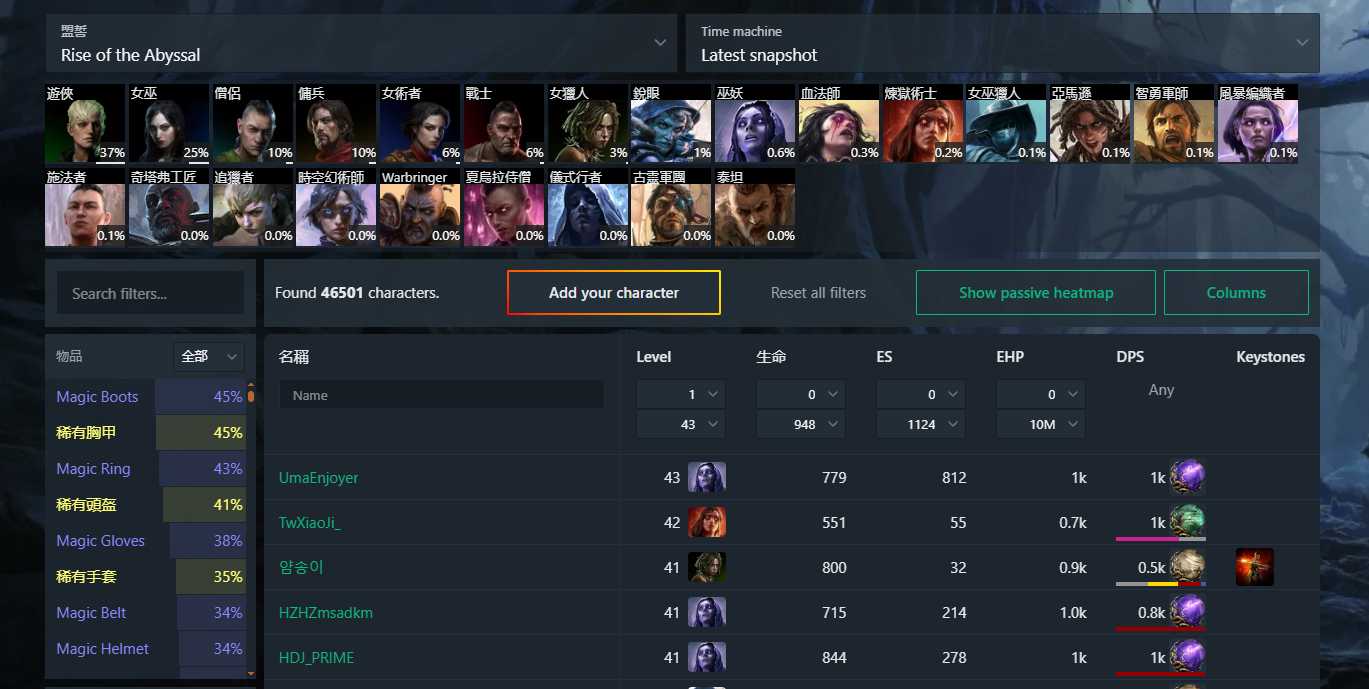Open character link HZHZmsadkm
The height and width of the screenshot is (689, 1369).
[326, 612]
